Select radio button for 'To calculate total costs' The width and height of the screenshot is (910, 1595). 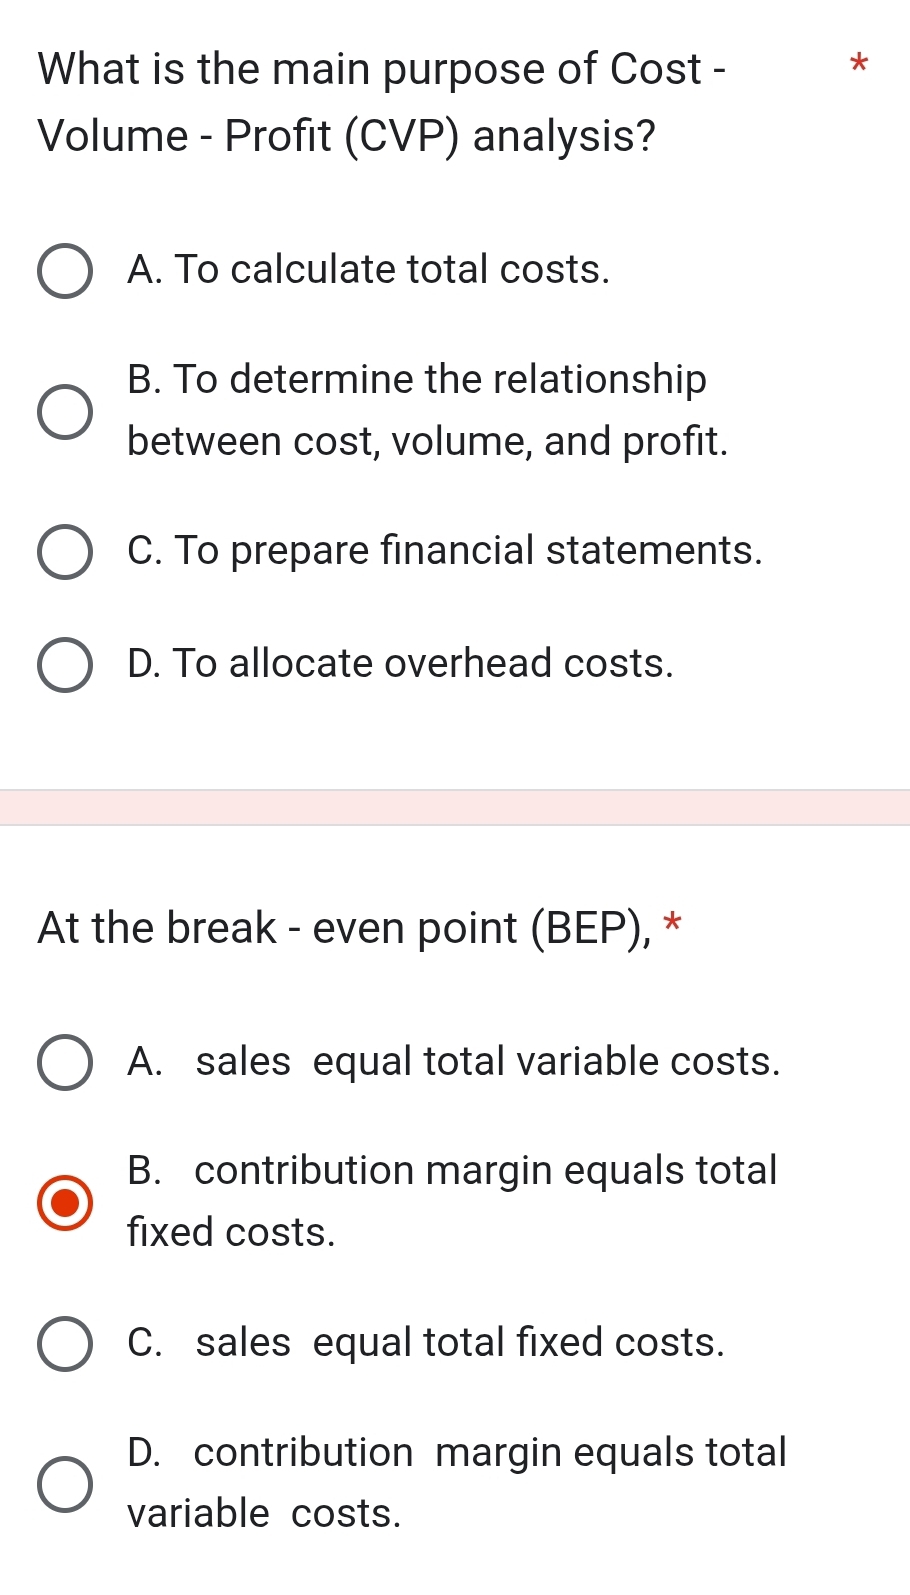tap(65, 271)
